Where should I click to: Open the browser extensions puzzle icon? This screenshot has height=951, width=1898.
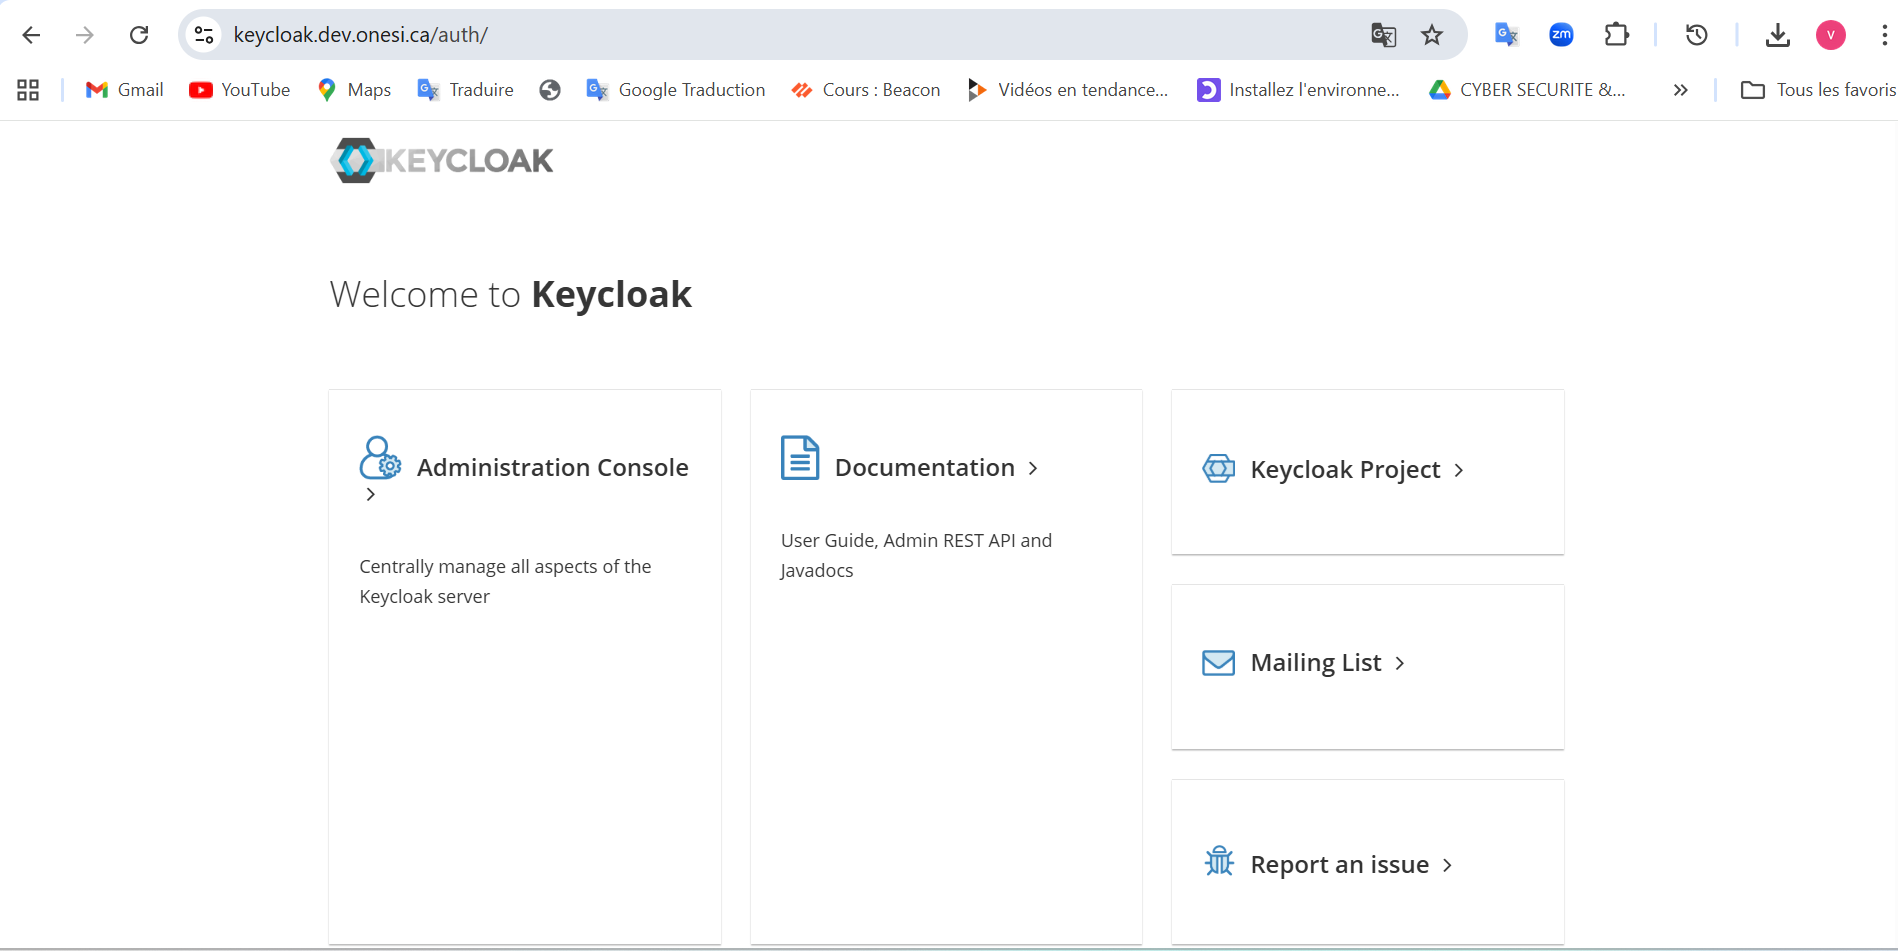point(1616,35)
